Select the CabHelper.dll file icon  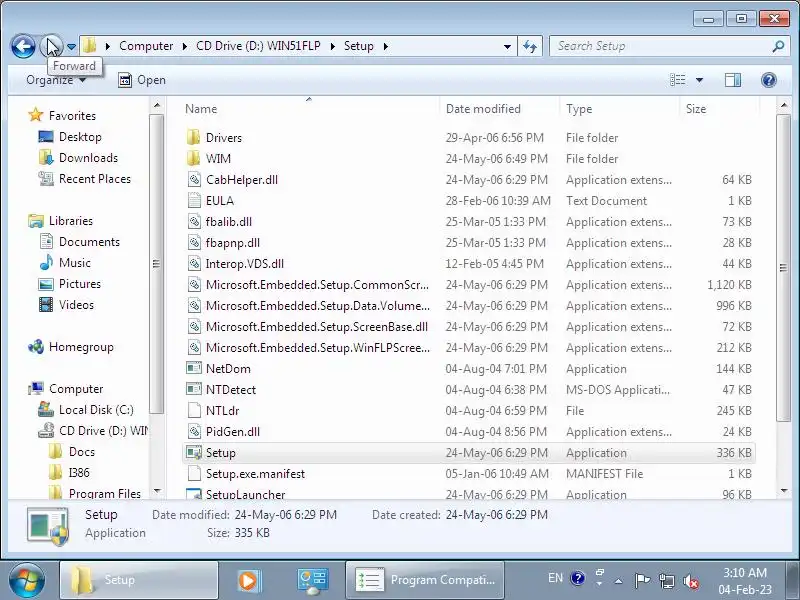tap(194, 180)
